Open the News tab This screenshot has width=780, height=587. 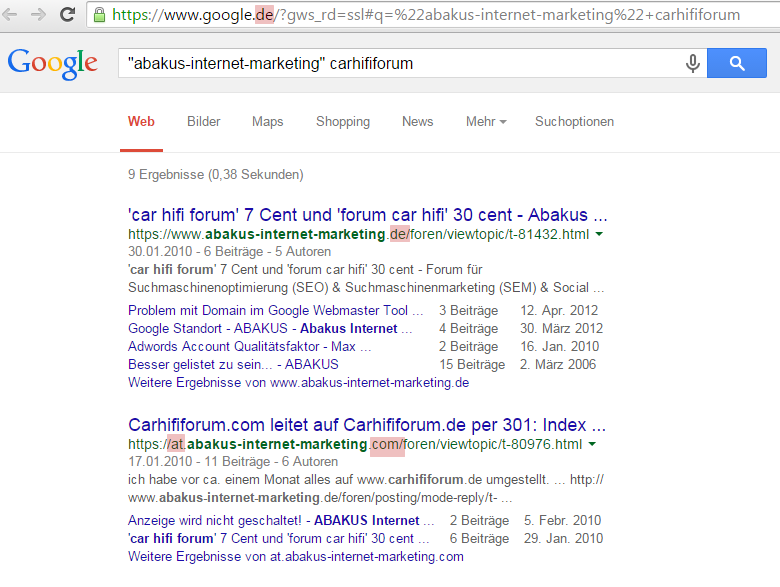pos(417,122)
